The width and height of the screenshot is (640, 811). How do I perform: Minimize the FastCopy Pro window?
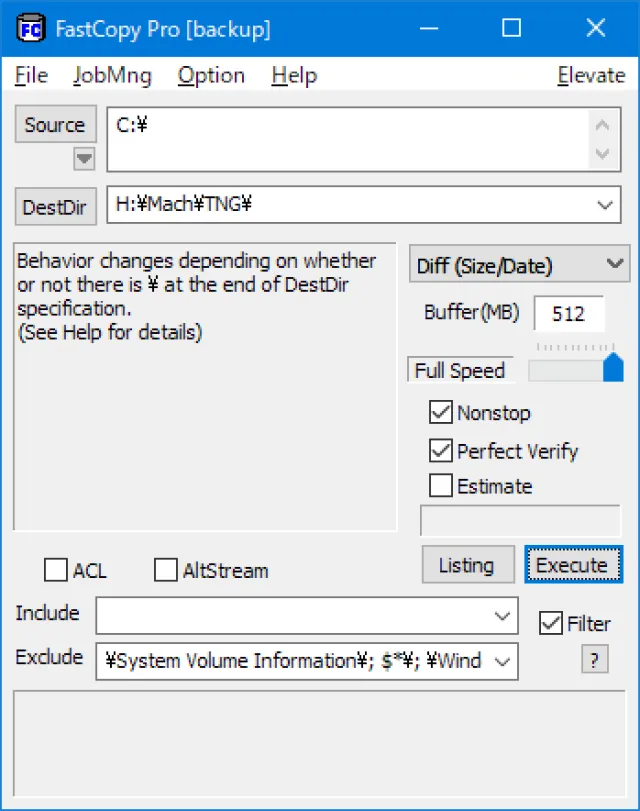(x=429, y=28)
